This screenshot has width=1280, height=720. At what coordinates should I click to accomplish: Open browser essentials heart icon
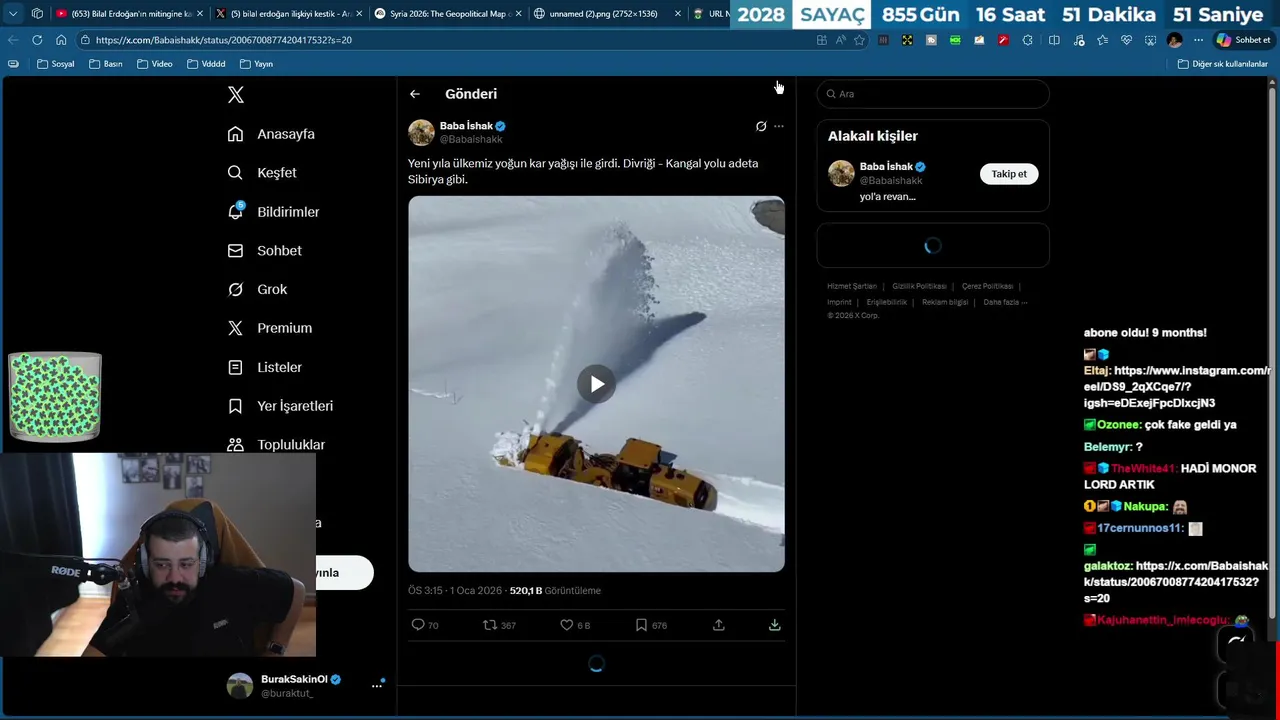[x=1126, y=40]
